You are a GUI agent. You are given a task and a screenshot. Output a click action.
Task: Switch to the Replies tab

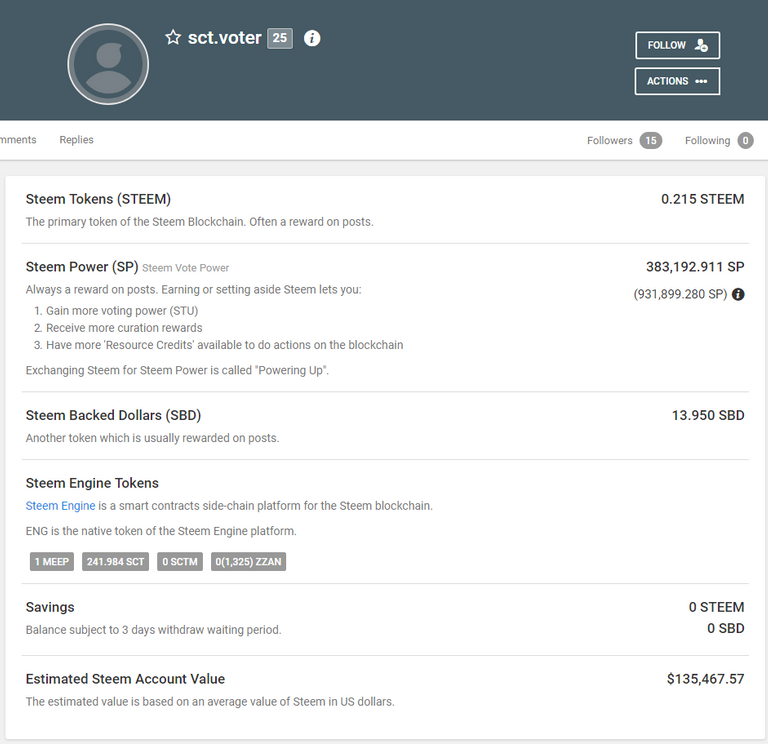pyautogui.click(x=76, y=140)
